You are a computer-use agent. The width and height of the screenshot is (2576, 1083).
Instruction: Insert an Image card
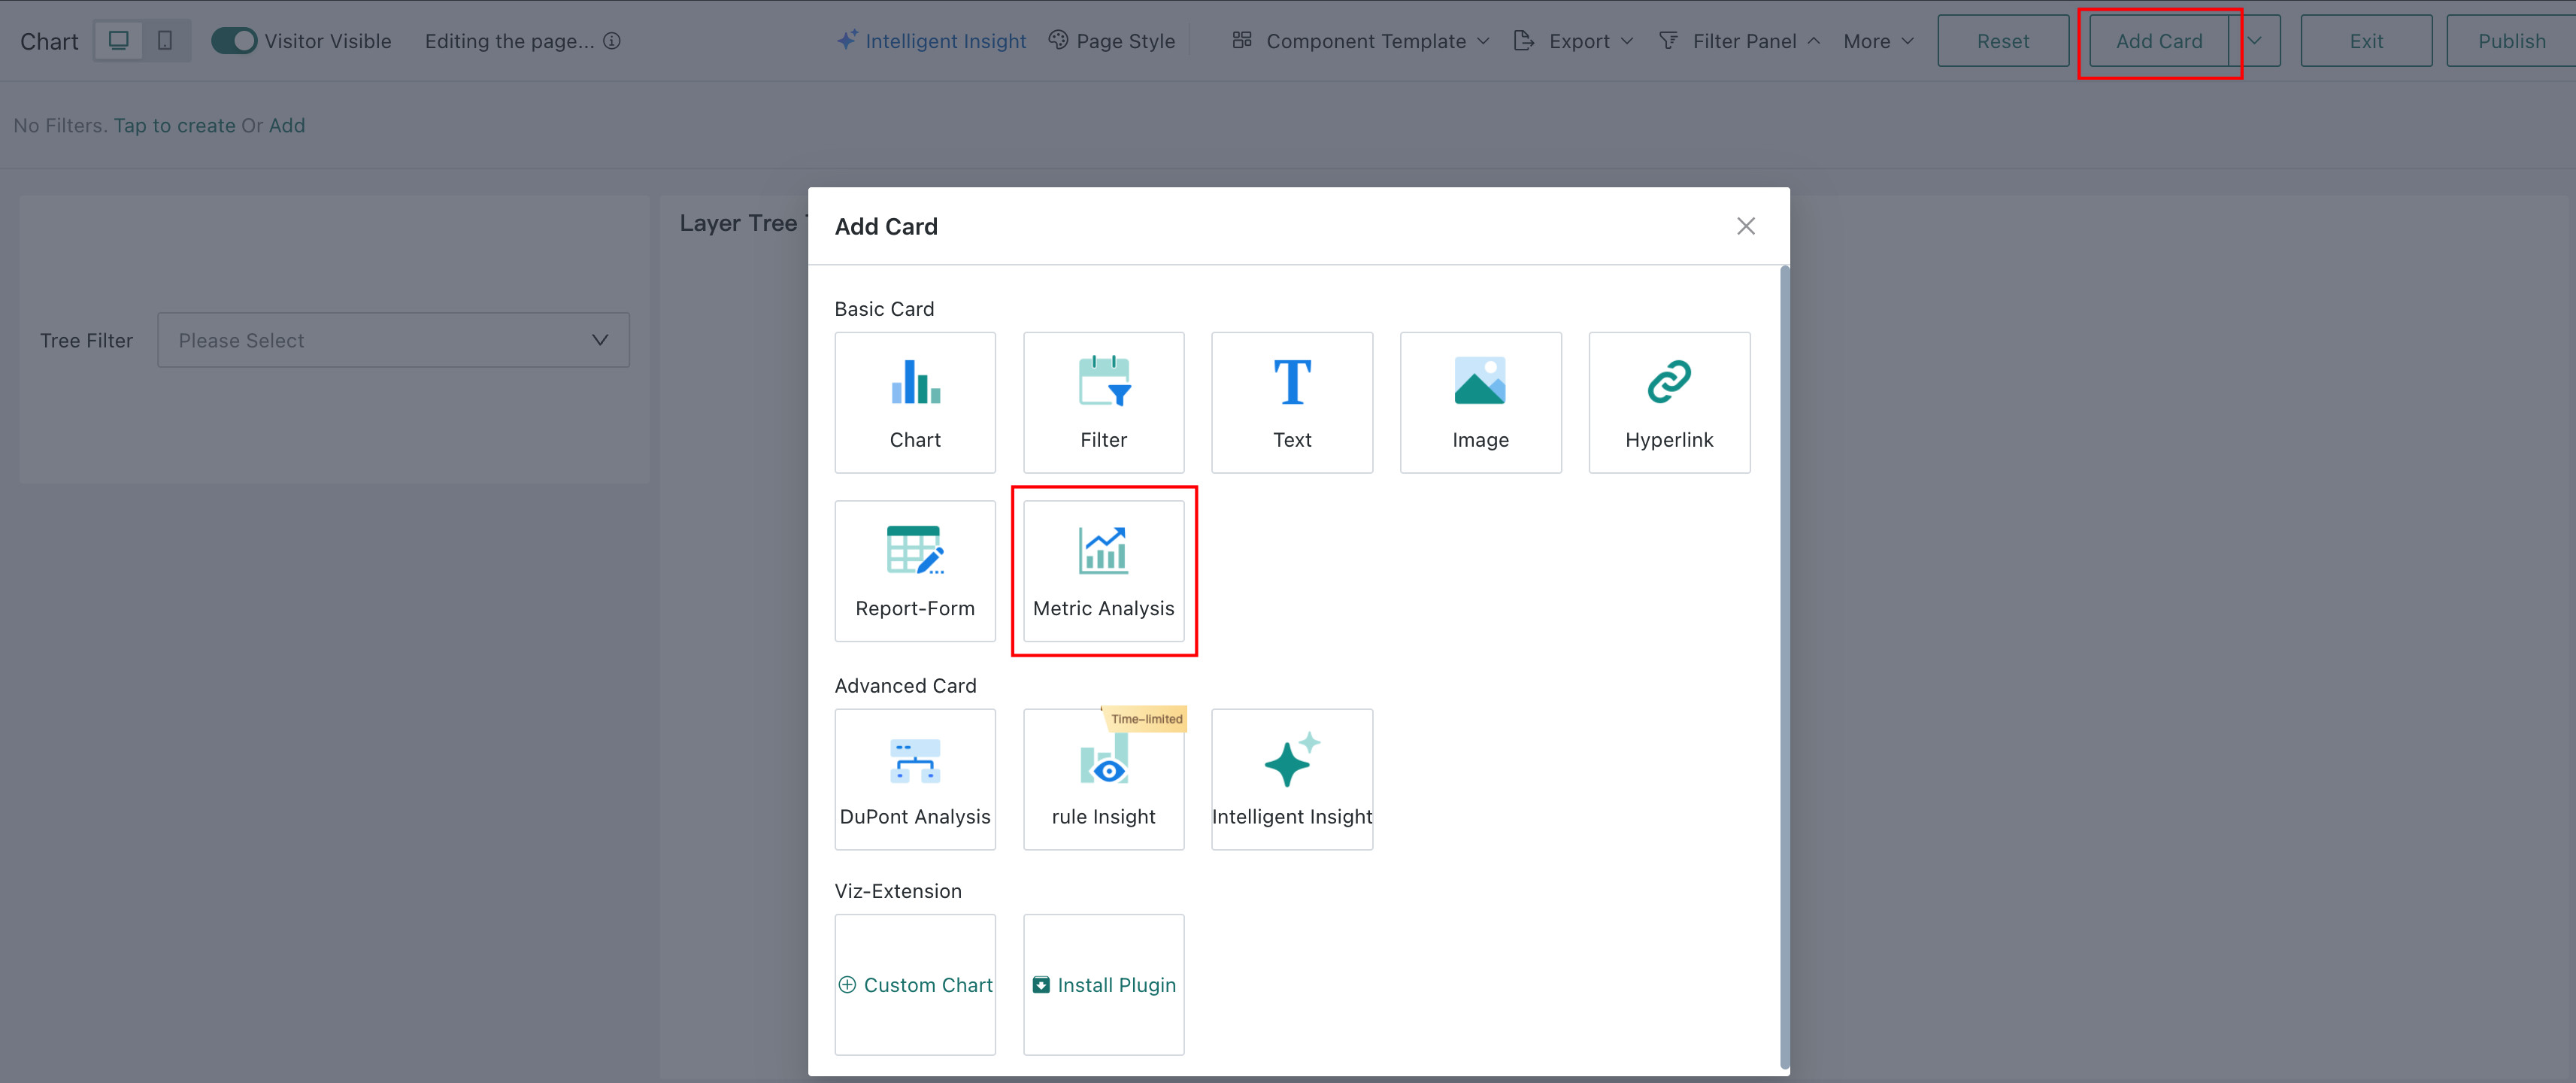(x=1480, y=402)
